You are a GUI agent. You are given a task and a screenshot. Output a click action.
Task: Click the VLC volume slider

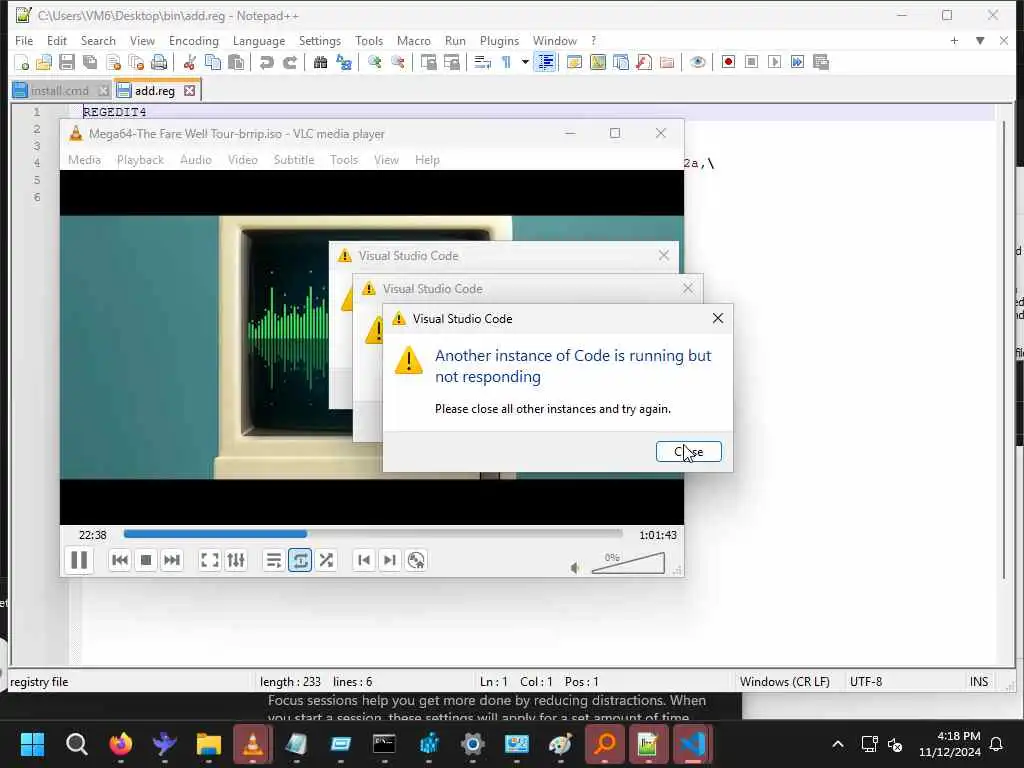[628, 563]
